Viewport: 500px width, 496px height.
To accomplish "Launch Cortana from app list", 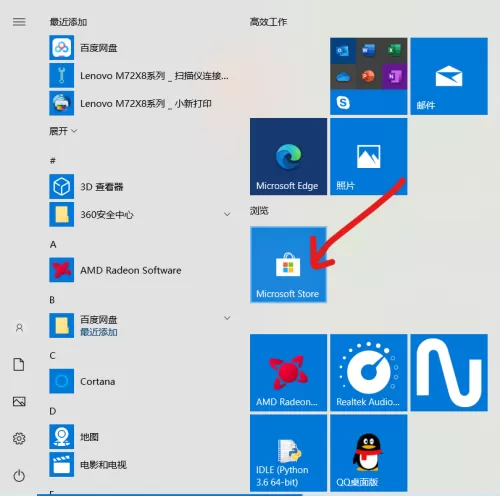I will pos(140,381).
